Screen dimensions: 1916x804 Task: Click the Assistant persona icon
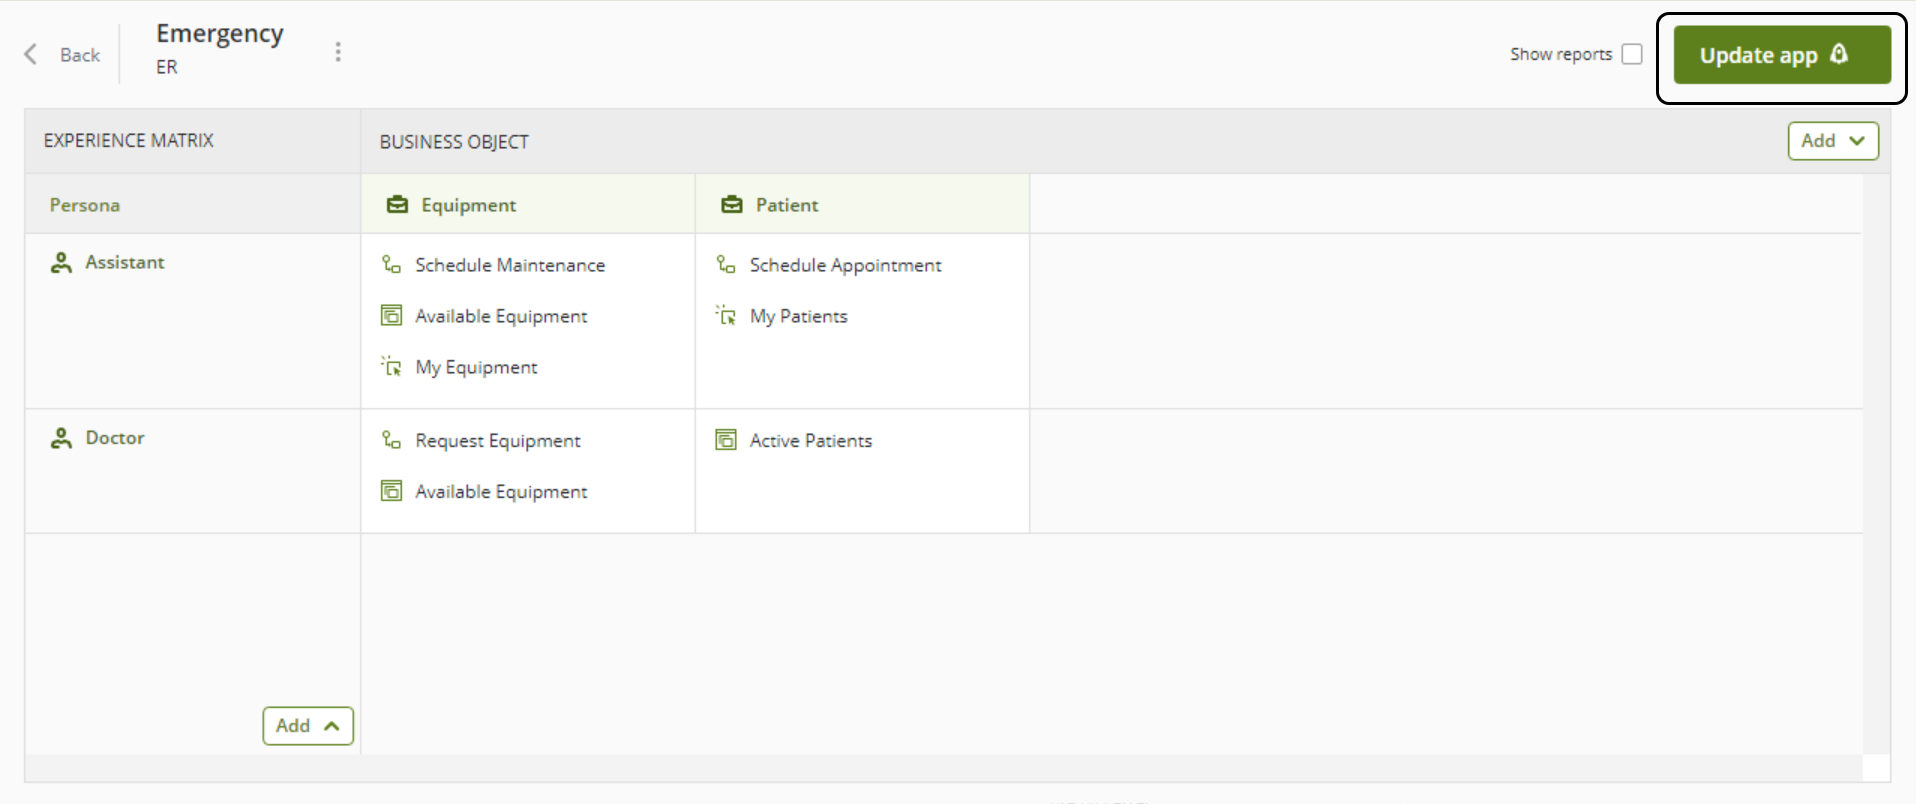pyautogui.click(x=61, y=263)
